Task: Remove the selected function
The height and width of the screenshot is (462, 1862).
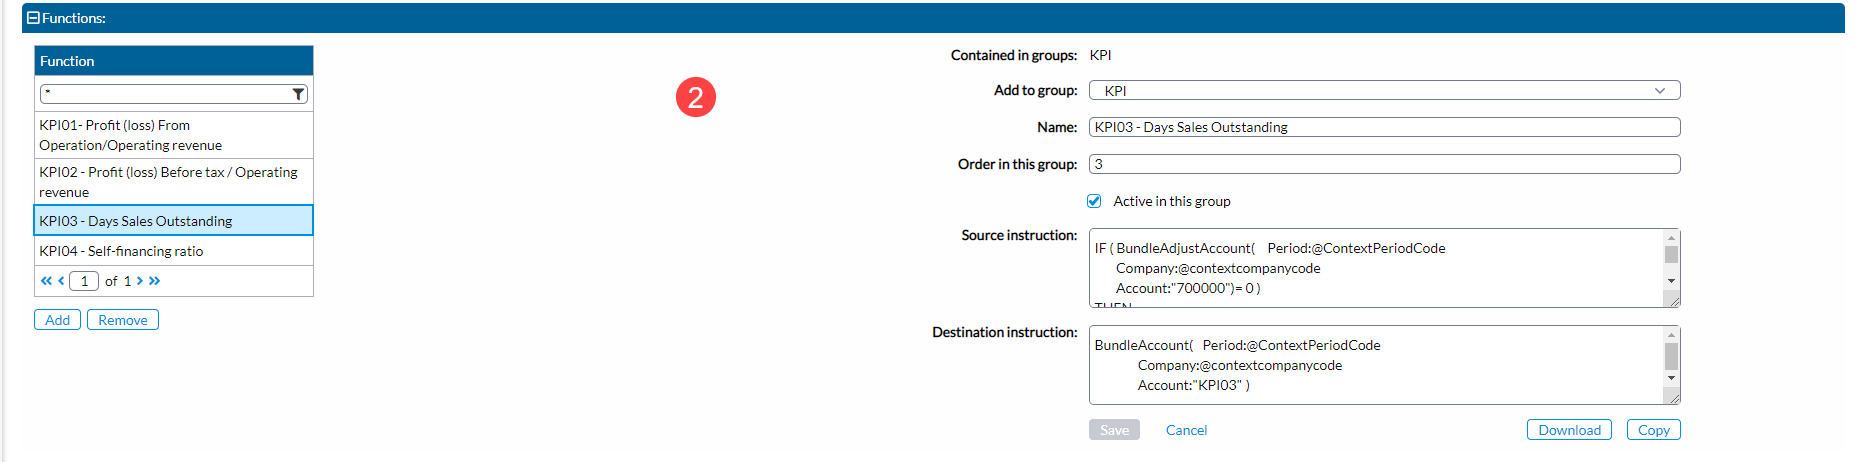Action: (x=123, y=320)
